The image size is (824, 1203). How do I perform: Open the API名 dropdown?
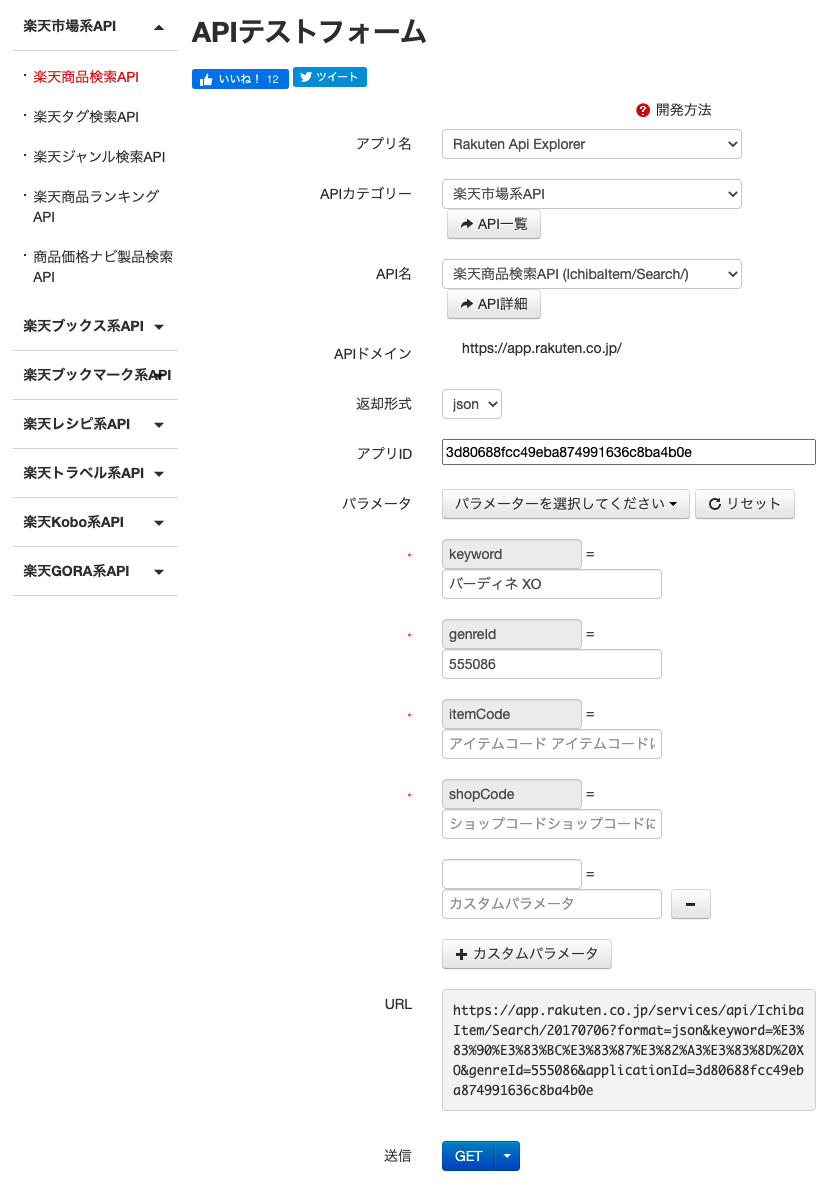point(591,273)
